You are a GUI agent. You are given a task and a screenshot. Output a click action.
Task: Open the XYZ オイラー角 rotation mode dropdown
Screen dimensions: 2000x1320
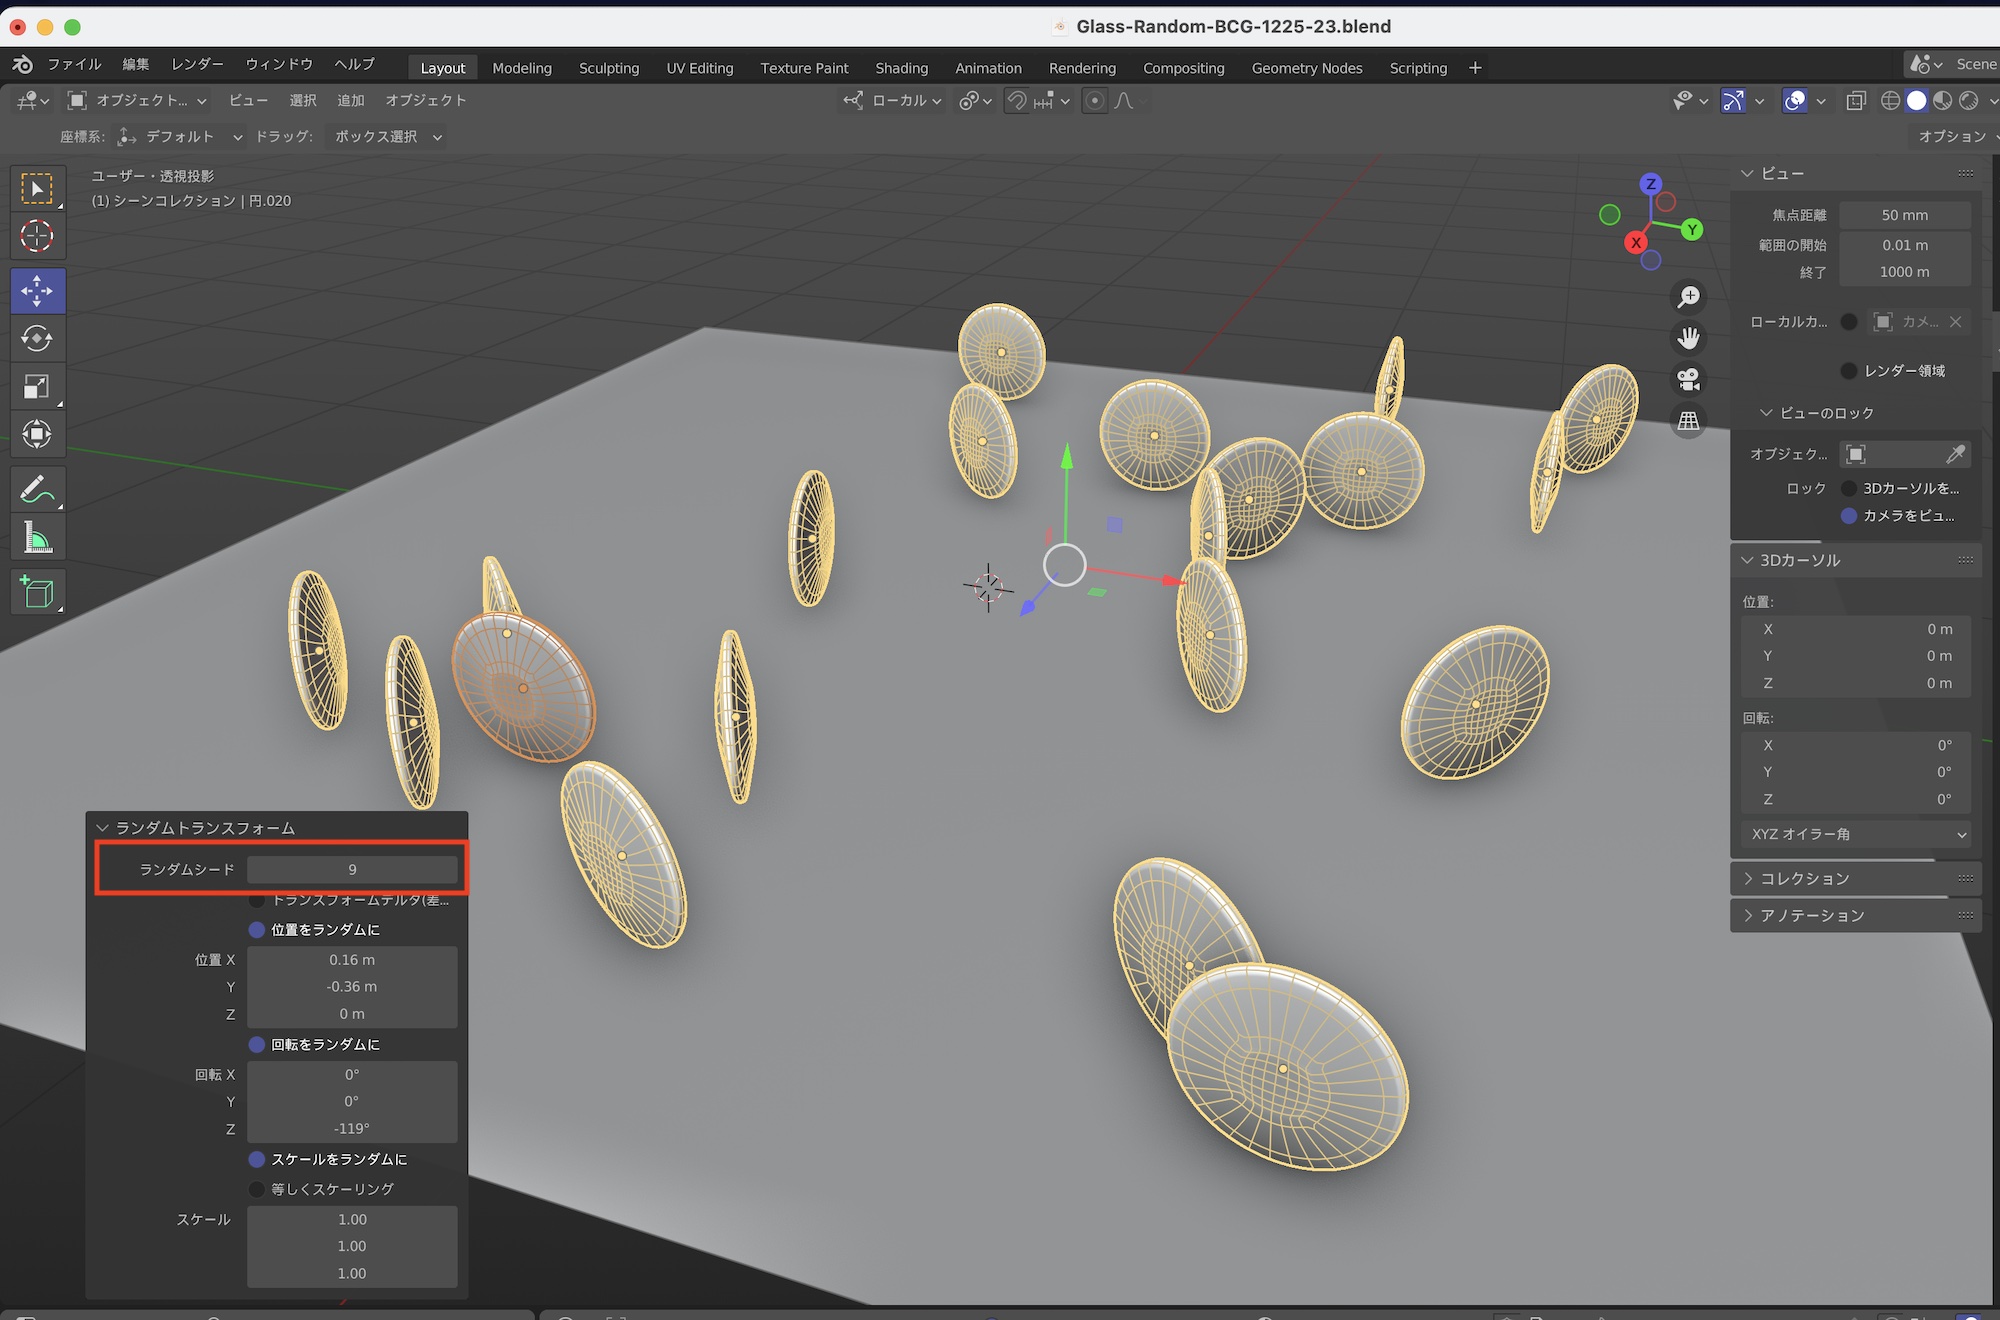tap(1856, 834)
